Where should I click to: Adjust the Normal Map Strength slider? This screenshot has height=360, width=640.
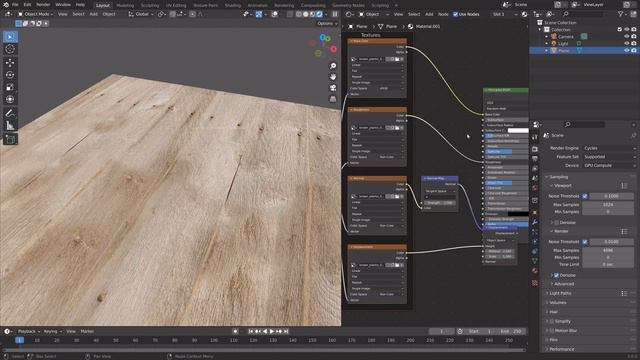(x=440, y=202)
